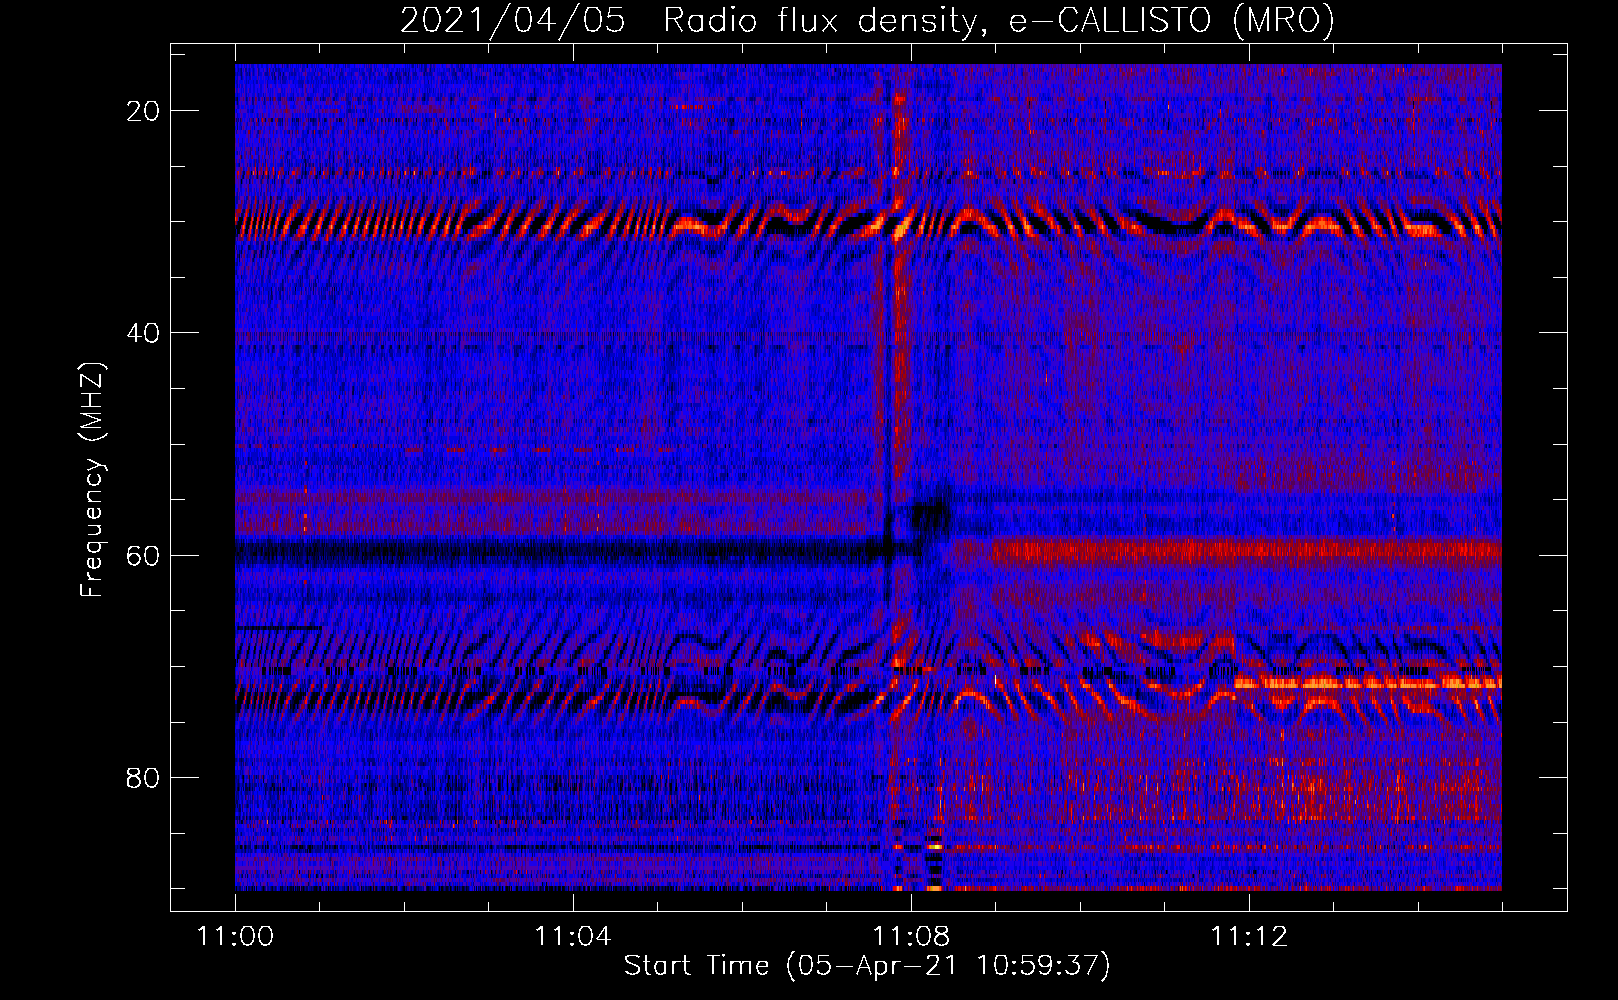Click the plot title "Radio flux density, e-CALLISTO (MRO)"

coord(998,21)
